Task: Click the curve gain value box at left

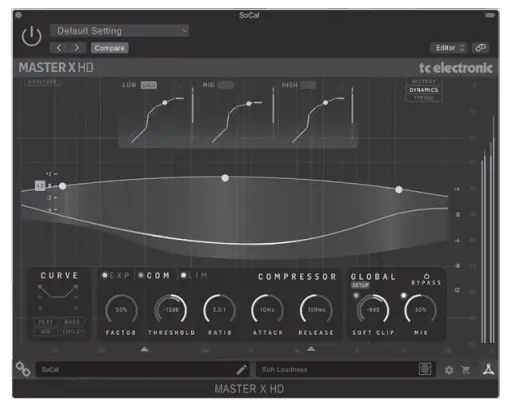Action: [40, 186]
